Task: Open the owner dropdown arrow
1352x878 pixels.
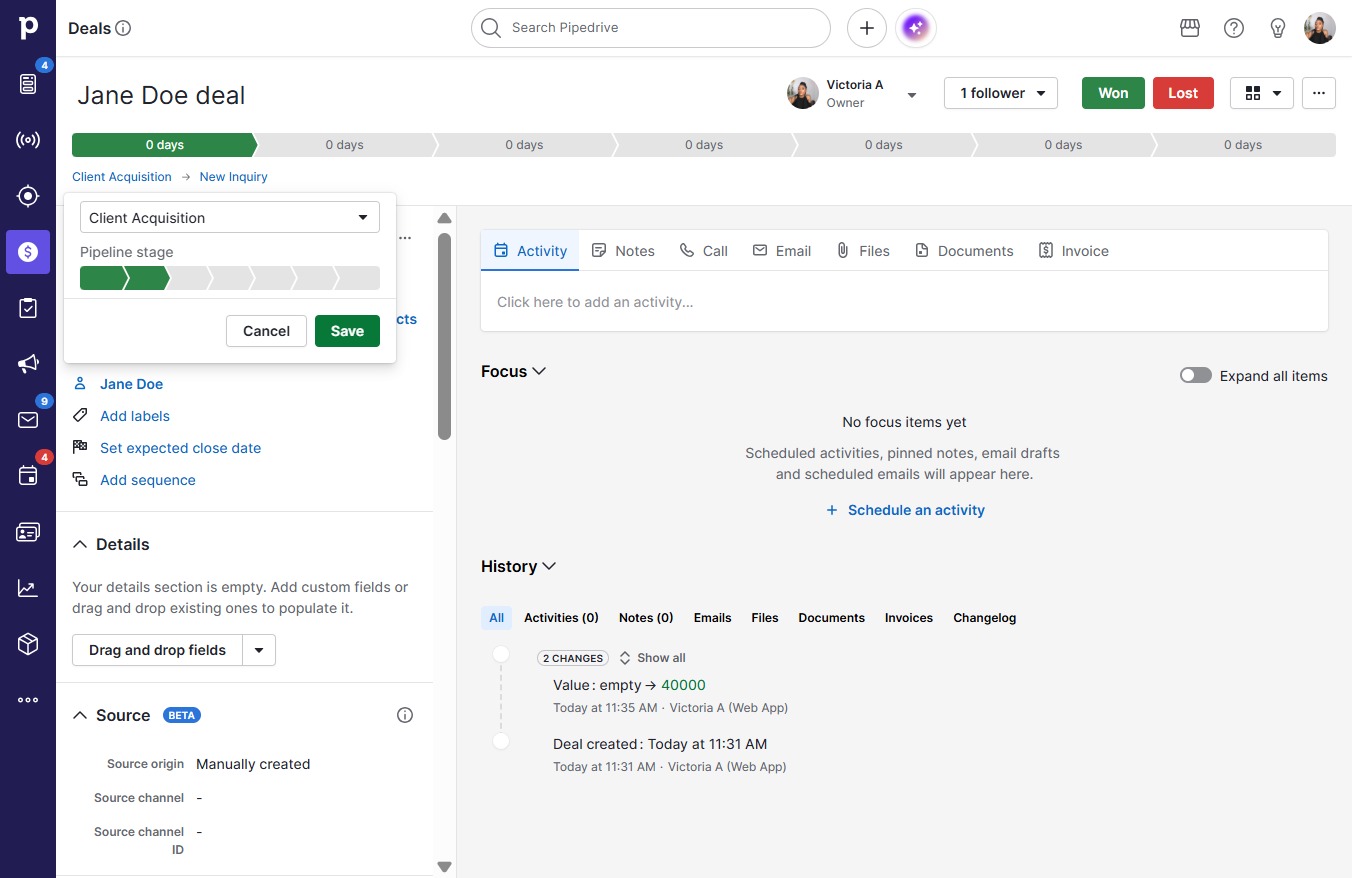Action: (912, 95)
